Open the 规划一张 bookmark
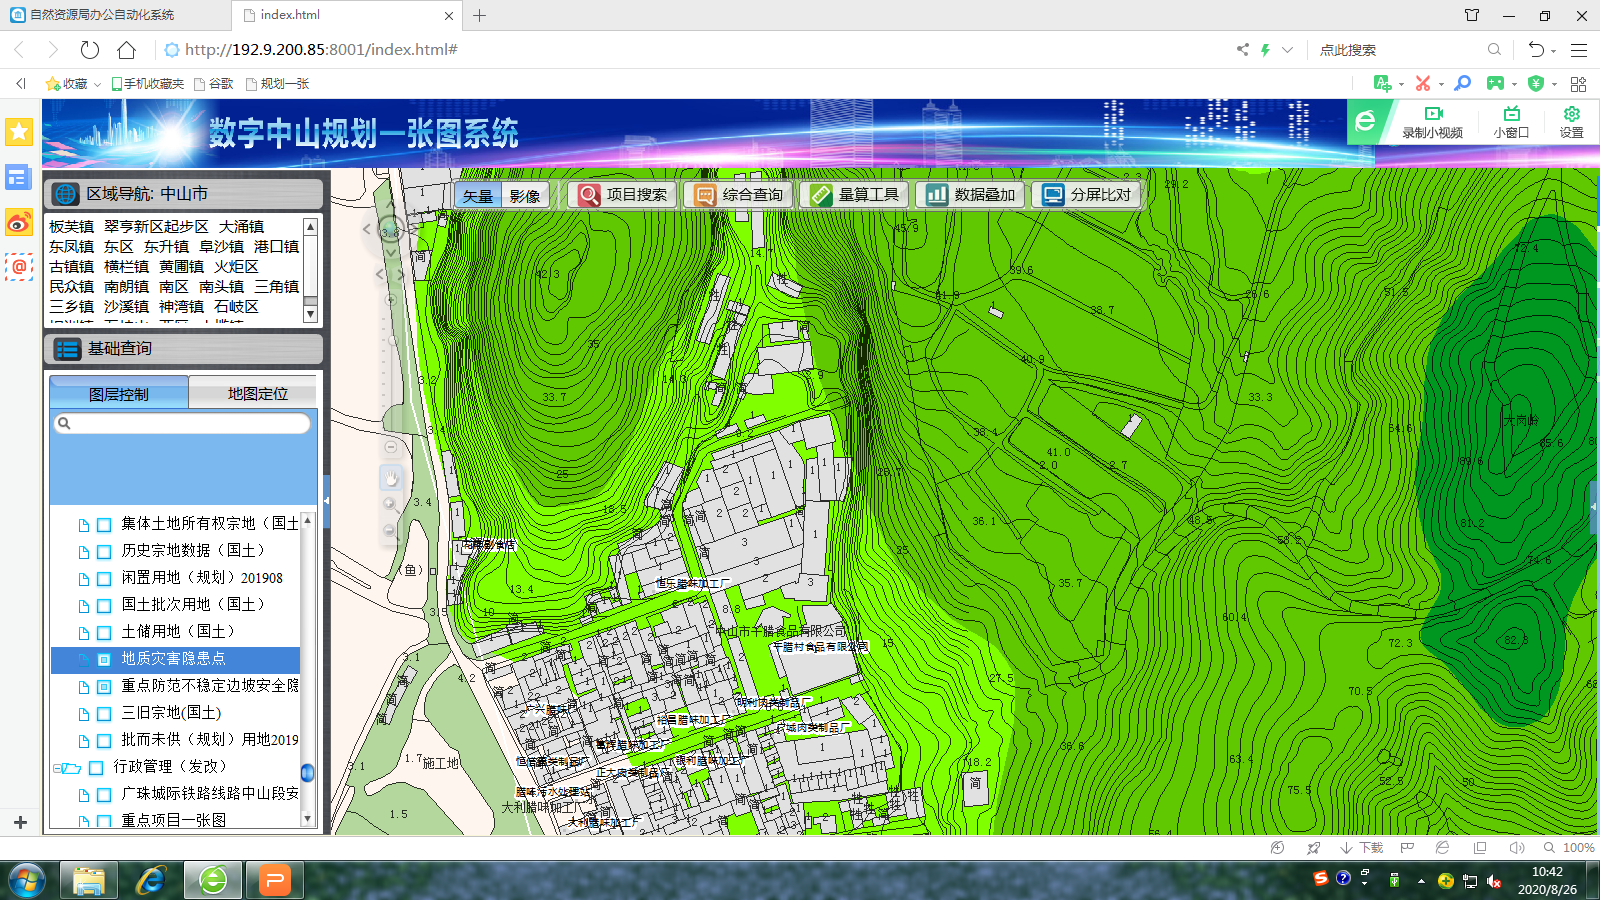Screen dimensions: 1600x900 [277, 84]
